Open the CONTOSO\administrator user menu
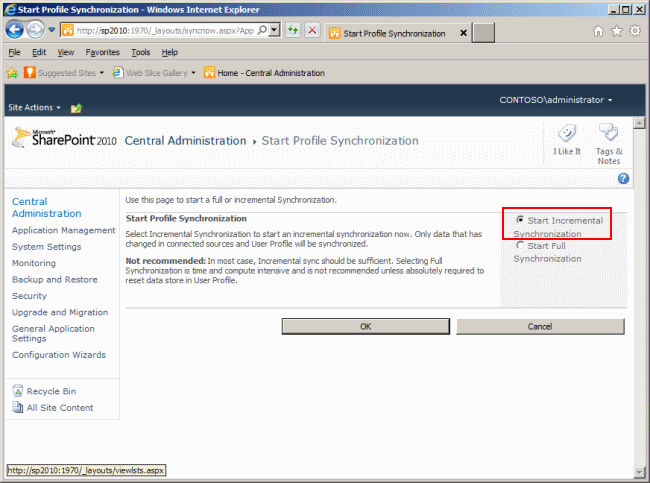Screen dimensions: 650x483 pyautogui.click(x=555, y=100)
